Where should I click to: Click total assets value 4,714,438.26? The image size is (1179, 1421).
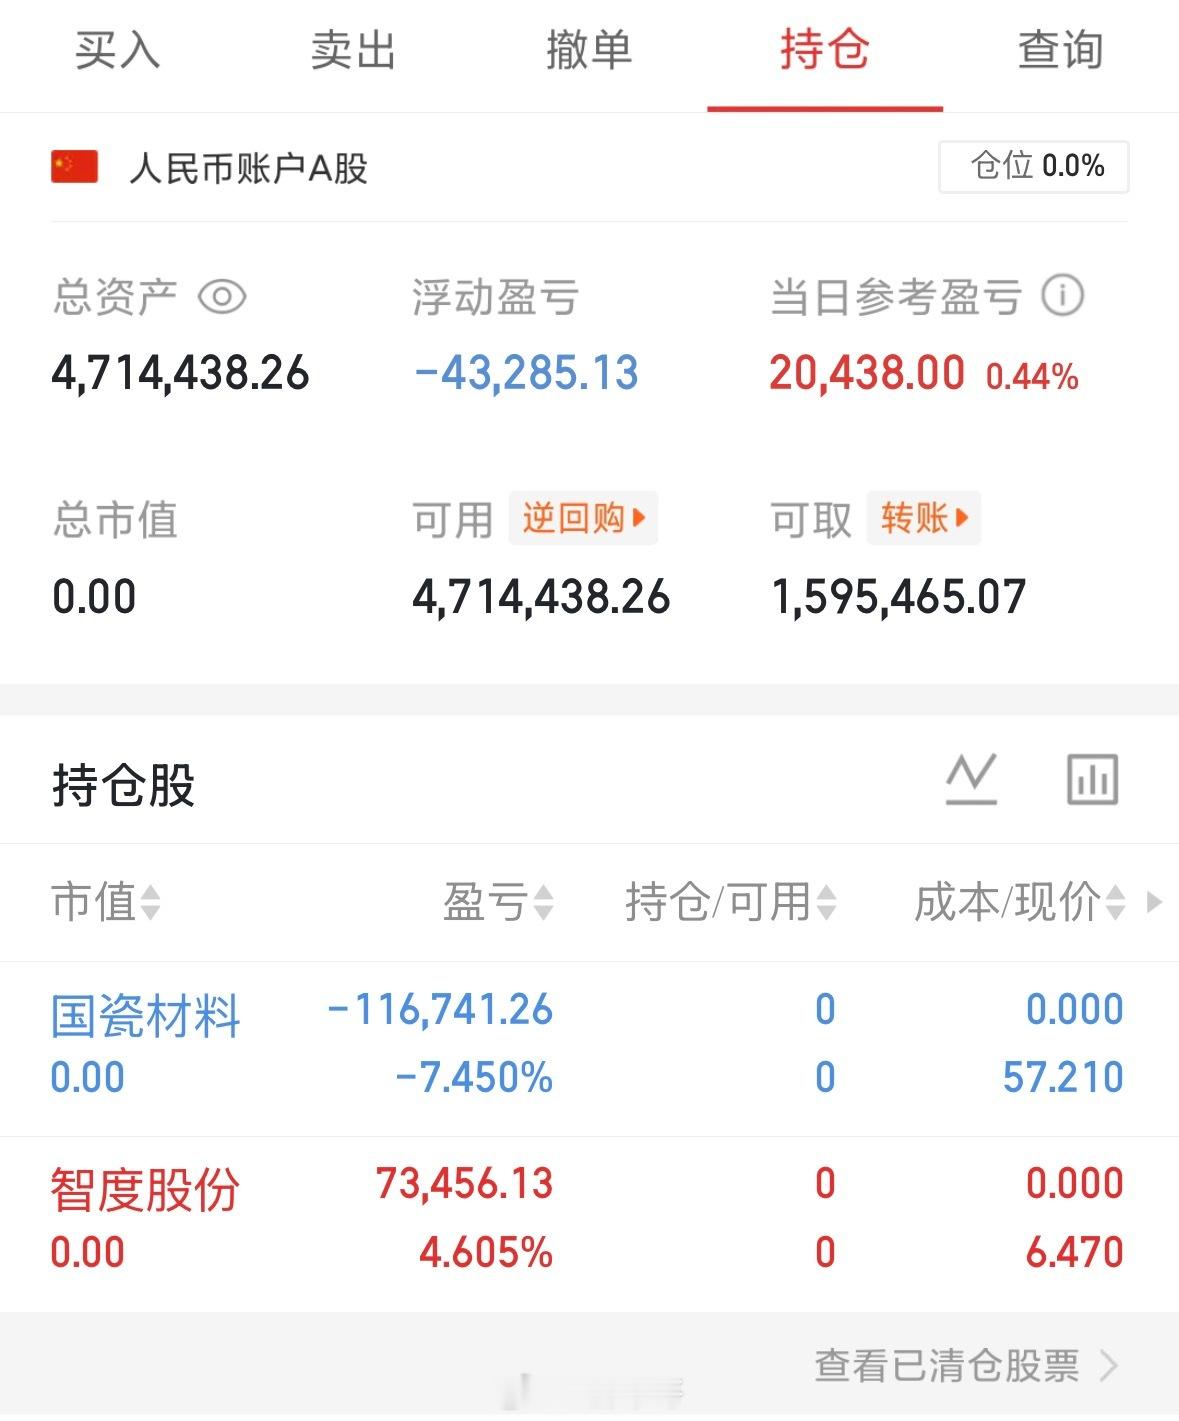pos(181,374)
